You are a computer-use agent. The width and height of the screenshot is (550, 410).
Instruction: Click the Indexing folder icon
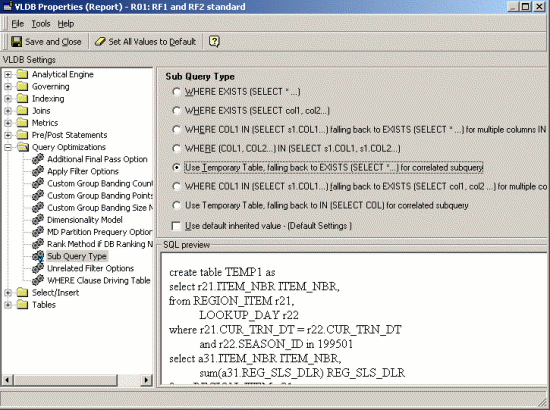point(22,99)
